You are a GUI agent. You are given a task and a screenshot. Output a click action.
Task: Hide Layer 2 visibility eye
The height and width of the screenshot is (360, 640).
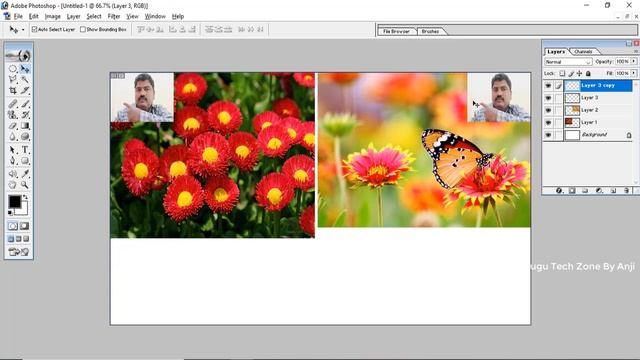[548, 110]
